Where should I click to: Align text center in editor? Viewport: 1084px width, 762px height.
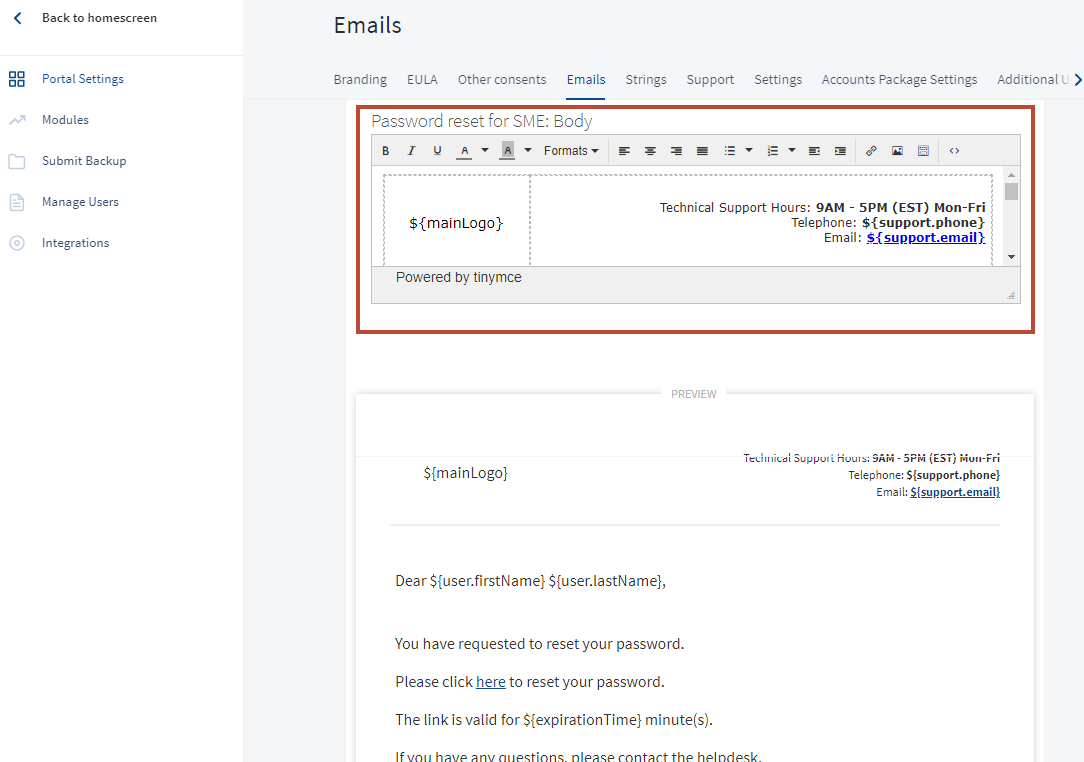[650, 151]
